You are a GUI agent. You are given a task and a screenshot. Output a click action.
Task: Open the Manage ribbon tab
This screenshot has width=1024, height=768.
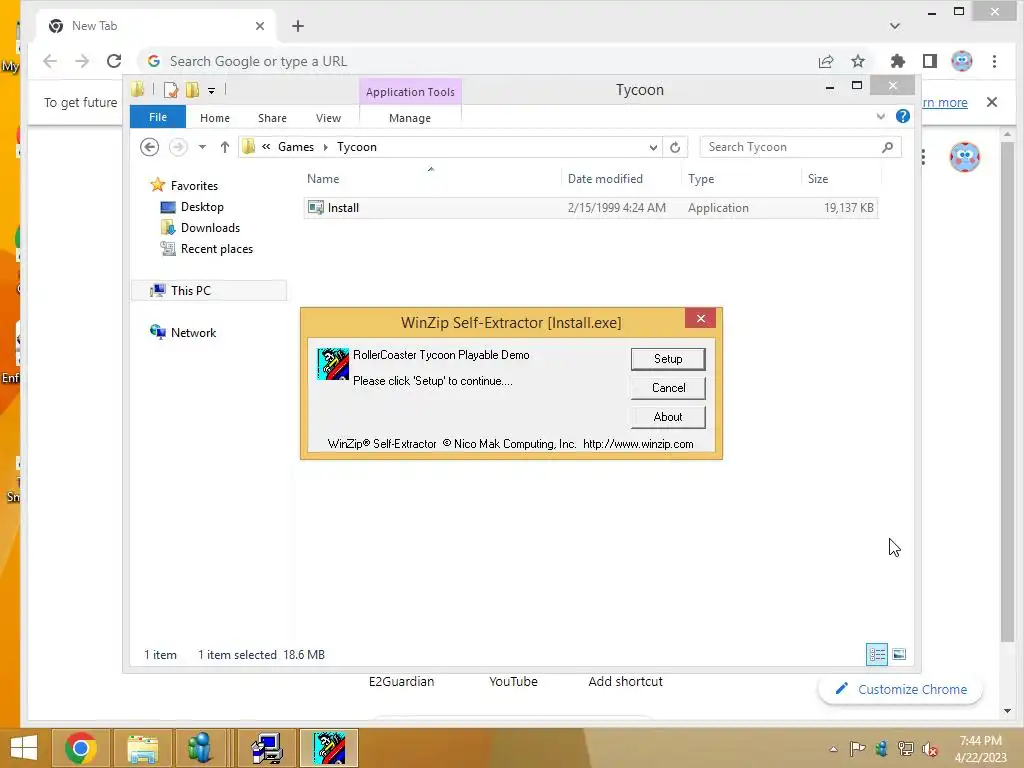(409, 118)
